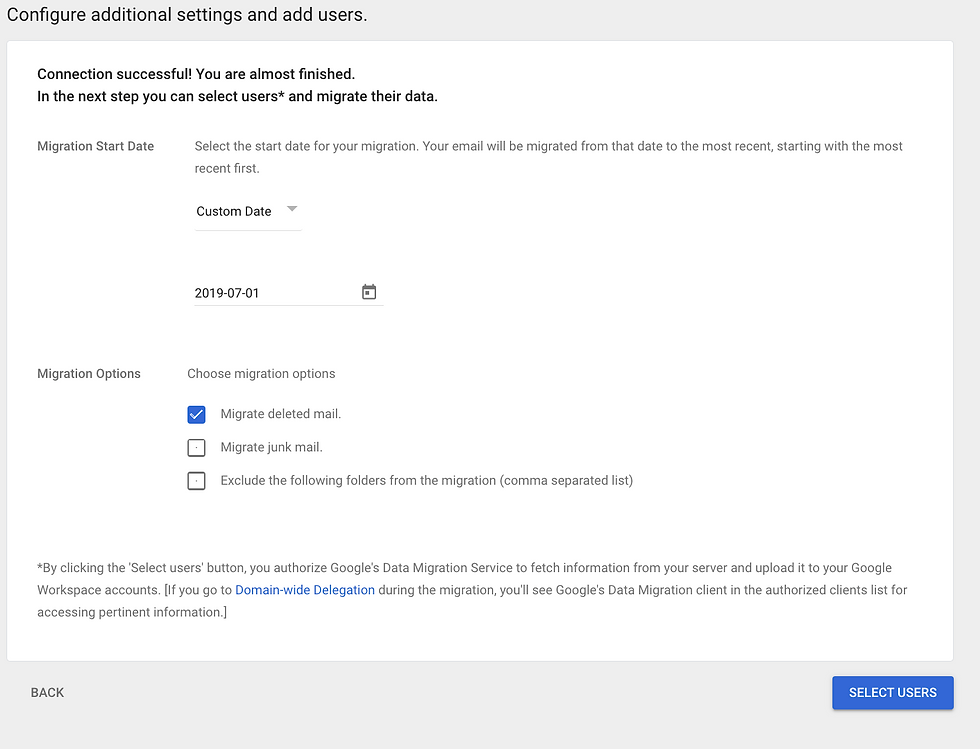This screenshot has height=749, width=980.
Task: Expand the Custom Date dropdown arrow
Action: click(x=292, y=209)
